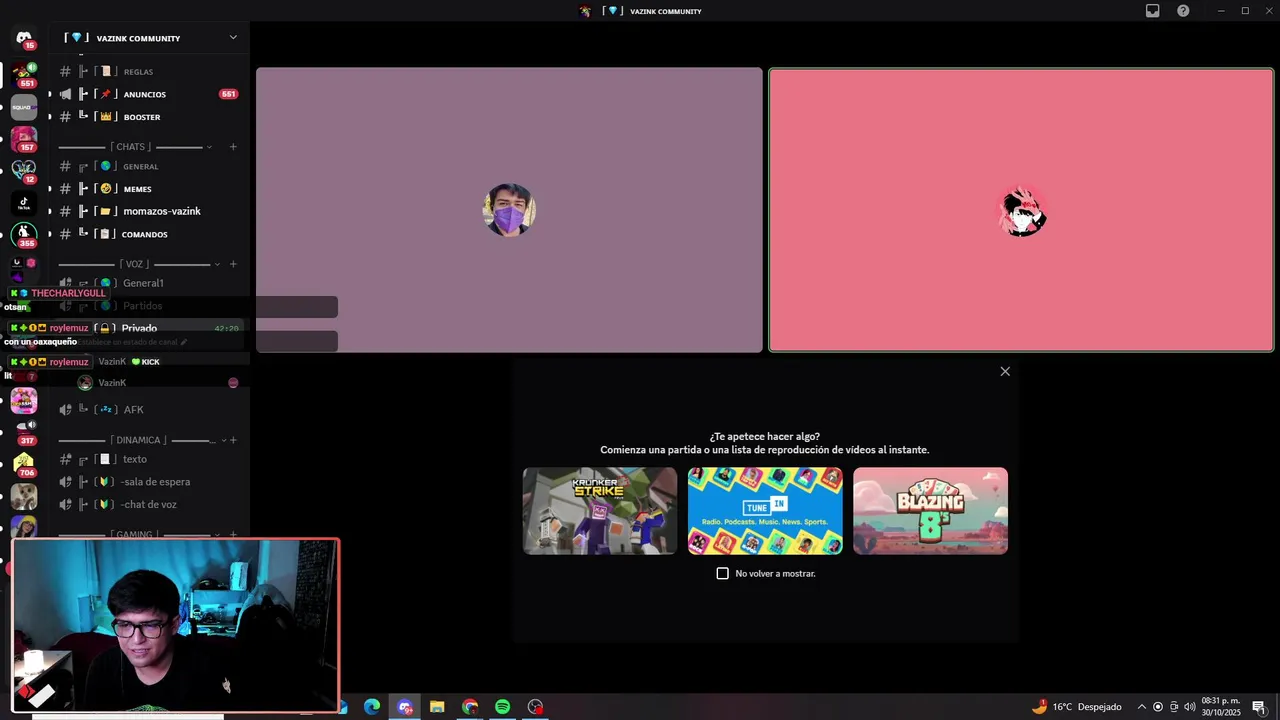1280x720 pixels.
Task: Check the 'No volver a mostrar' checkbox
Action: [x=723, y=573]
